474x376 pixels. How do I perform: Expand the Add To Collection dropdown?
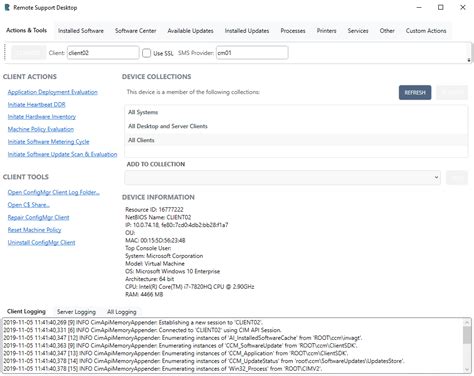pos(282,177)
